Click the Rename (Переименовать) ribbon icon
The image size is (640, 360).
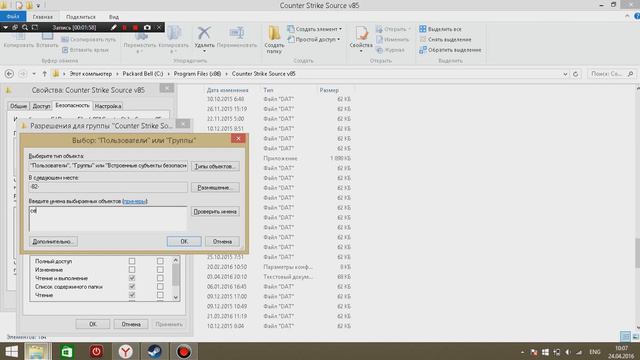pyautogui.click(x=236, y=33)
